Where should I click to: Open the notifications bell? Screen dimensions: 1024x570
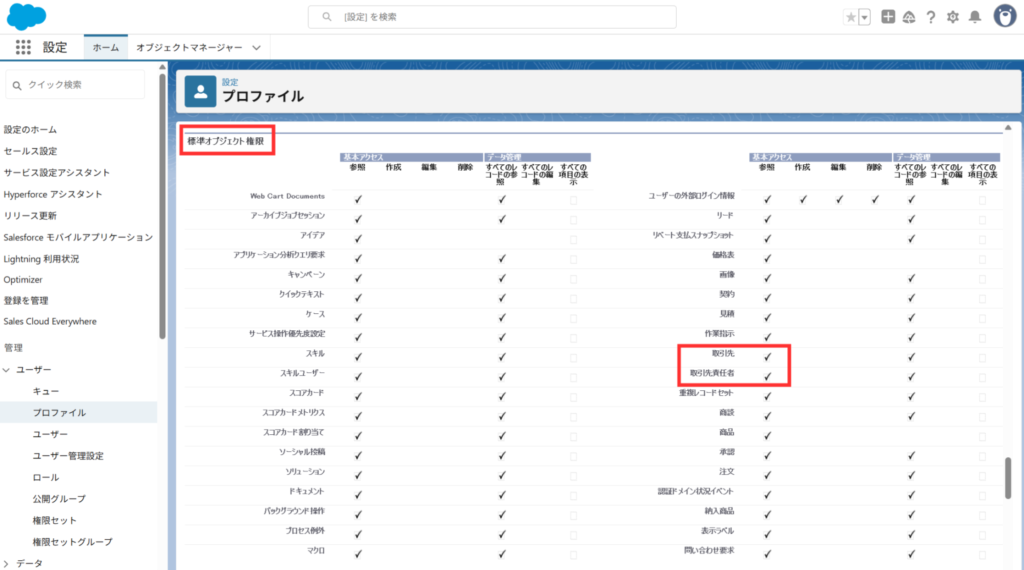click(x=974, y=17)
